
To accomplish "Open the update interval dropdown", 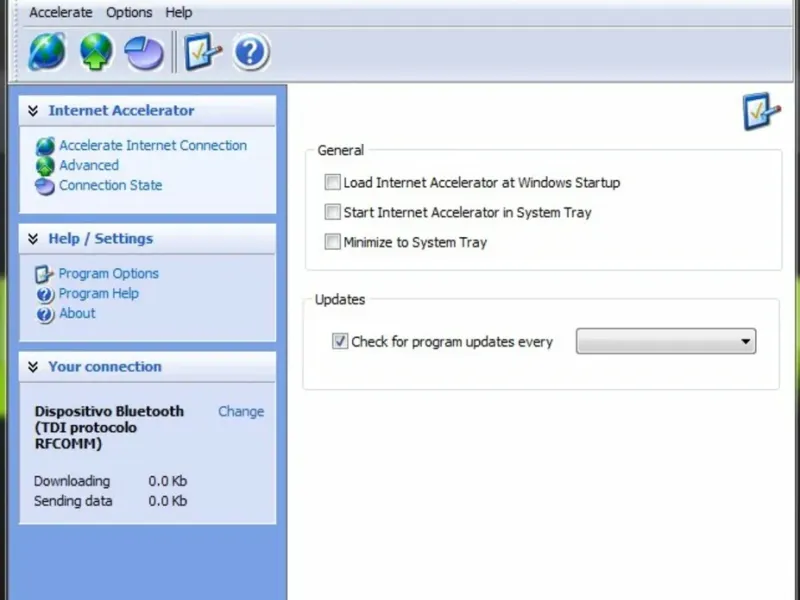I will [x=666, y=341].
